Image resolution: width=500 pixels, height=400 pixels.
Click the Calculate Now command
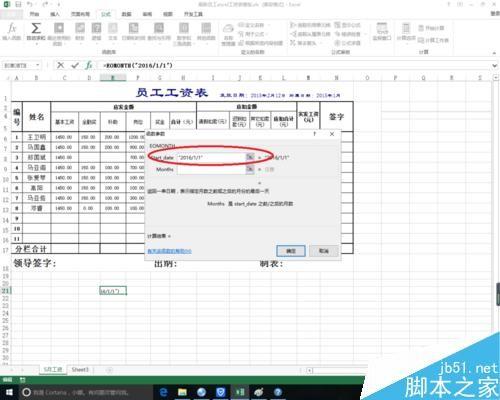431,28
